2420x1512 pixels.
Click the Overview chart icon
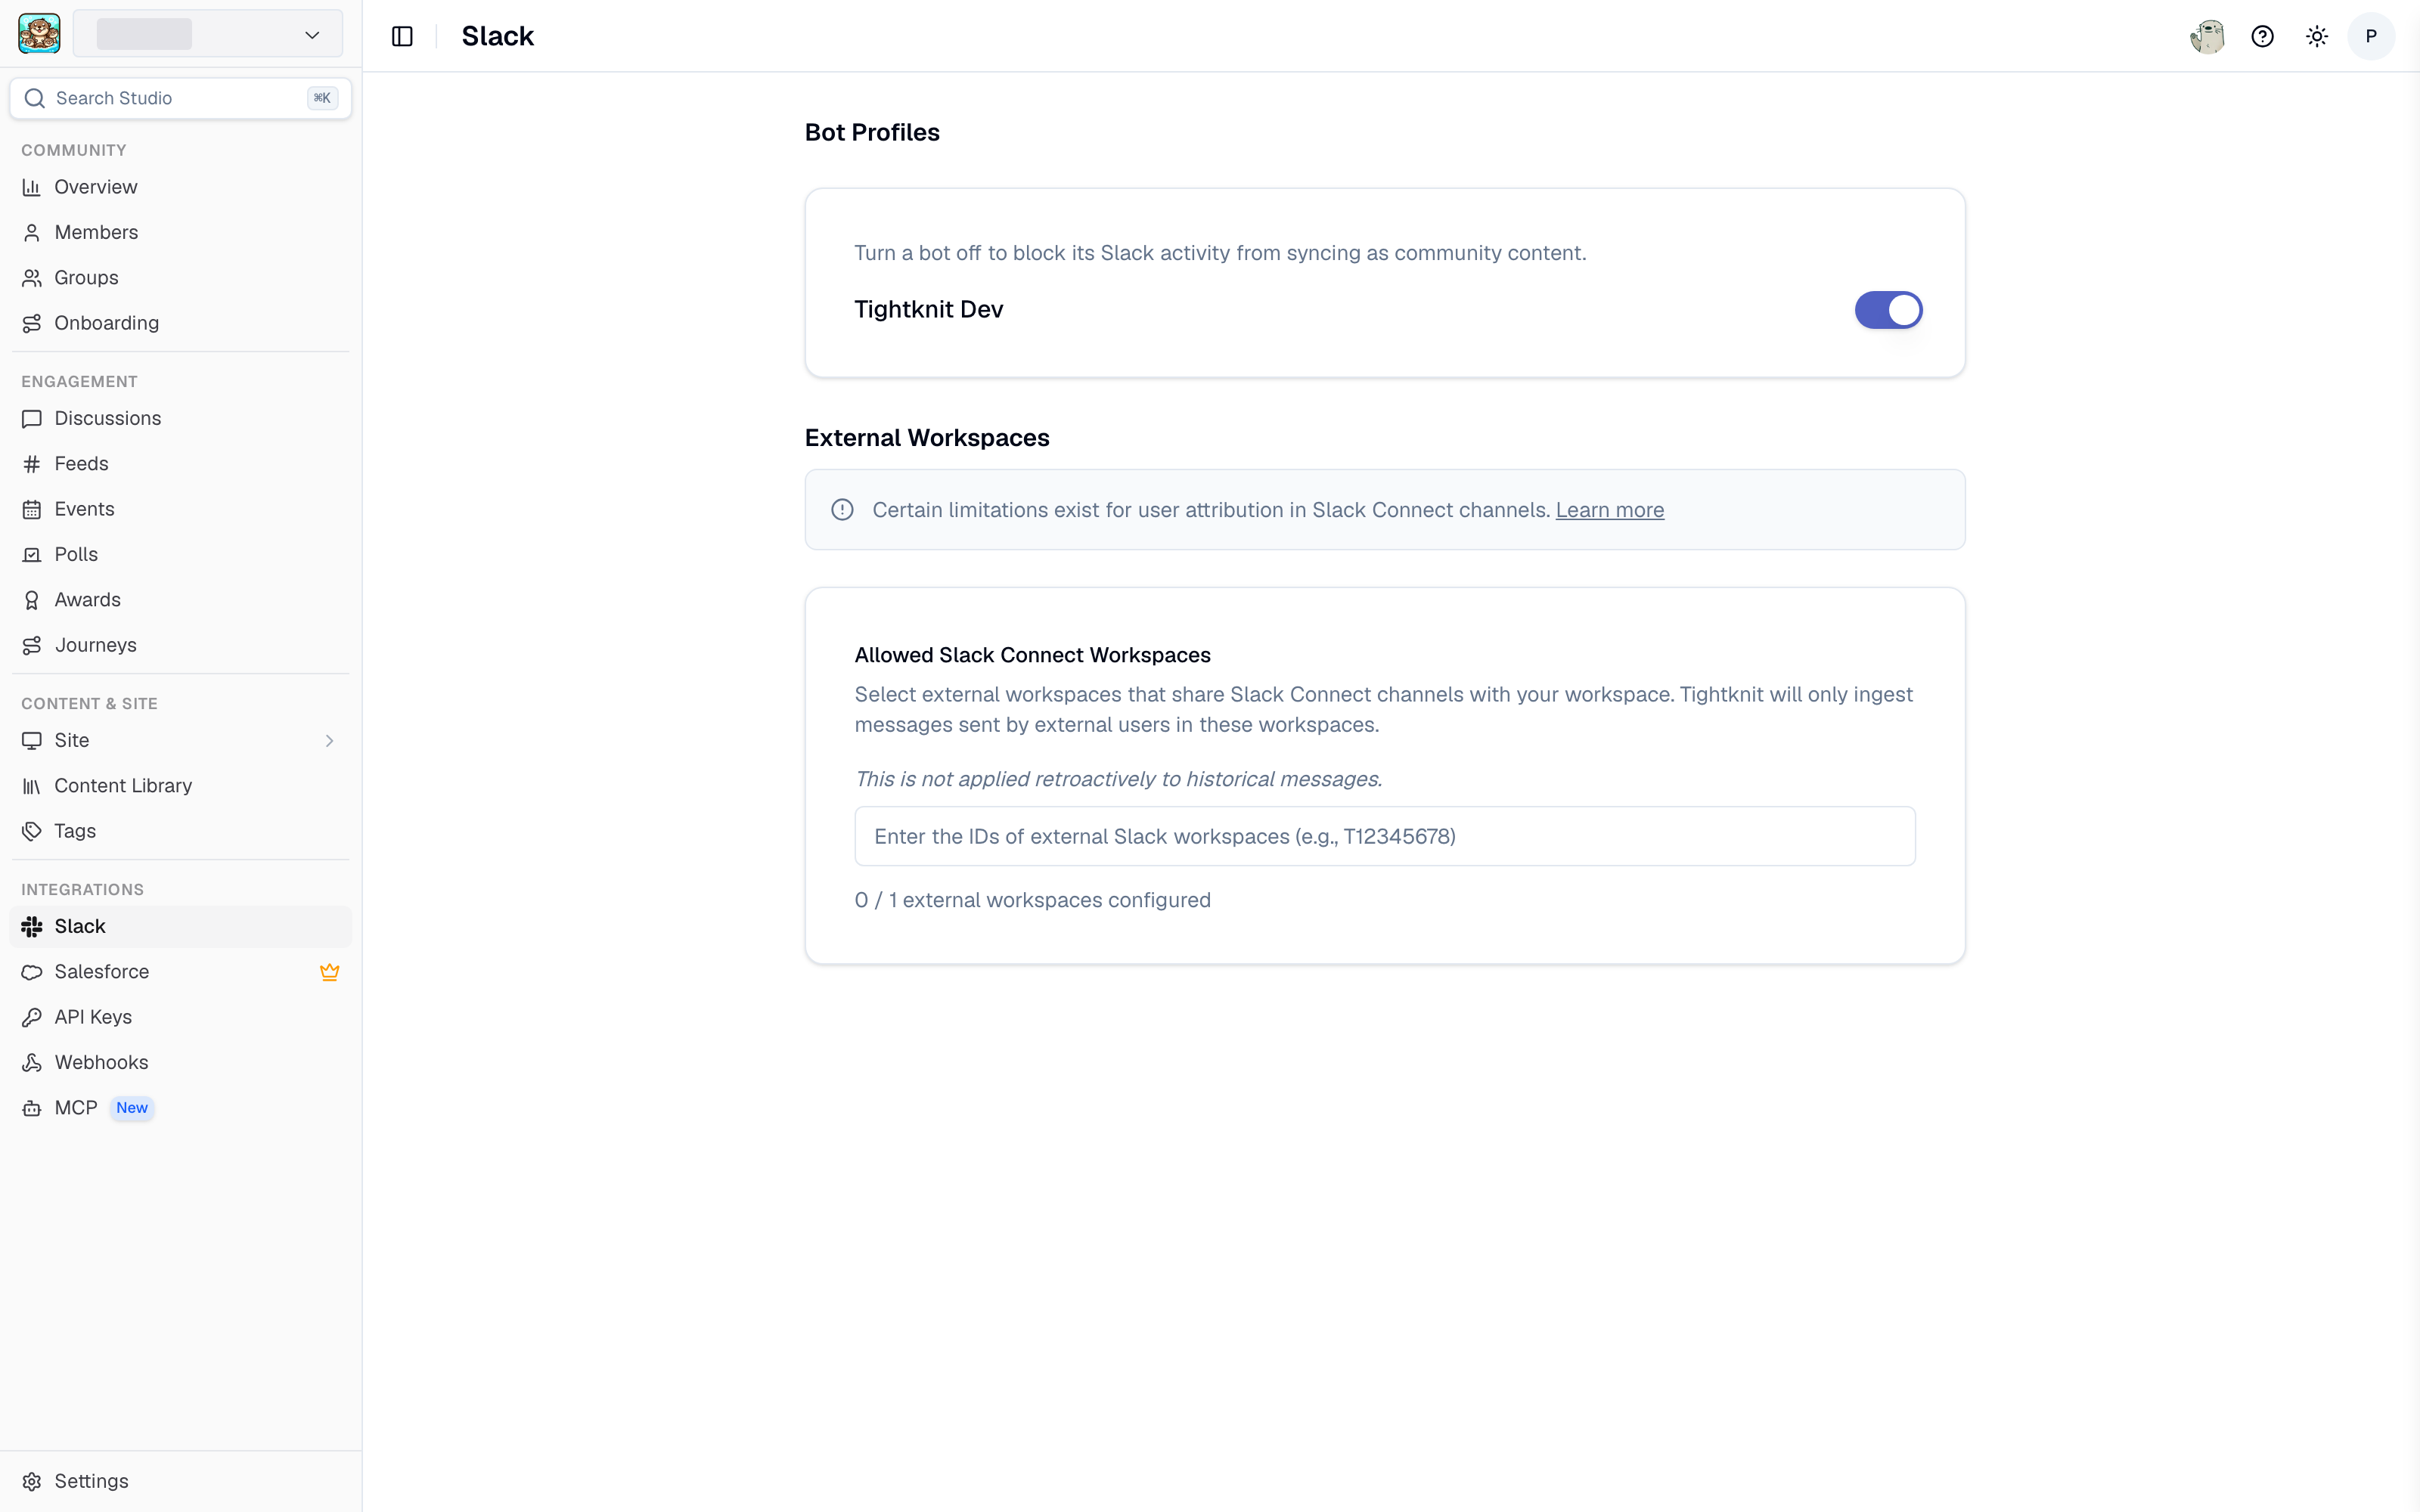[x=32, y=187]
